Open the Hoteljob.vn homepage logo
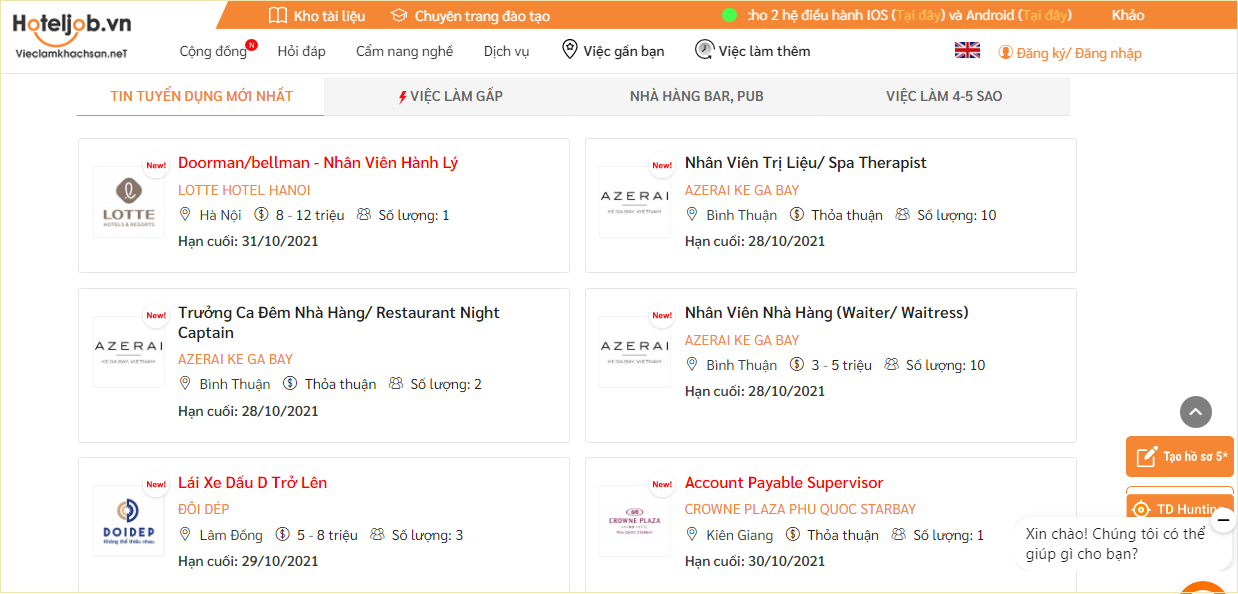Screen dimensions: 1238x594 coord(73,34)
